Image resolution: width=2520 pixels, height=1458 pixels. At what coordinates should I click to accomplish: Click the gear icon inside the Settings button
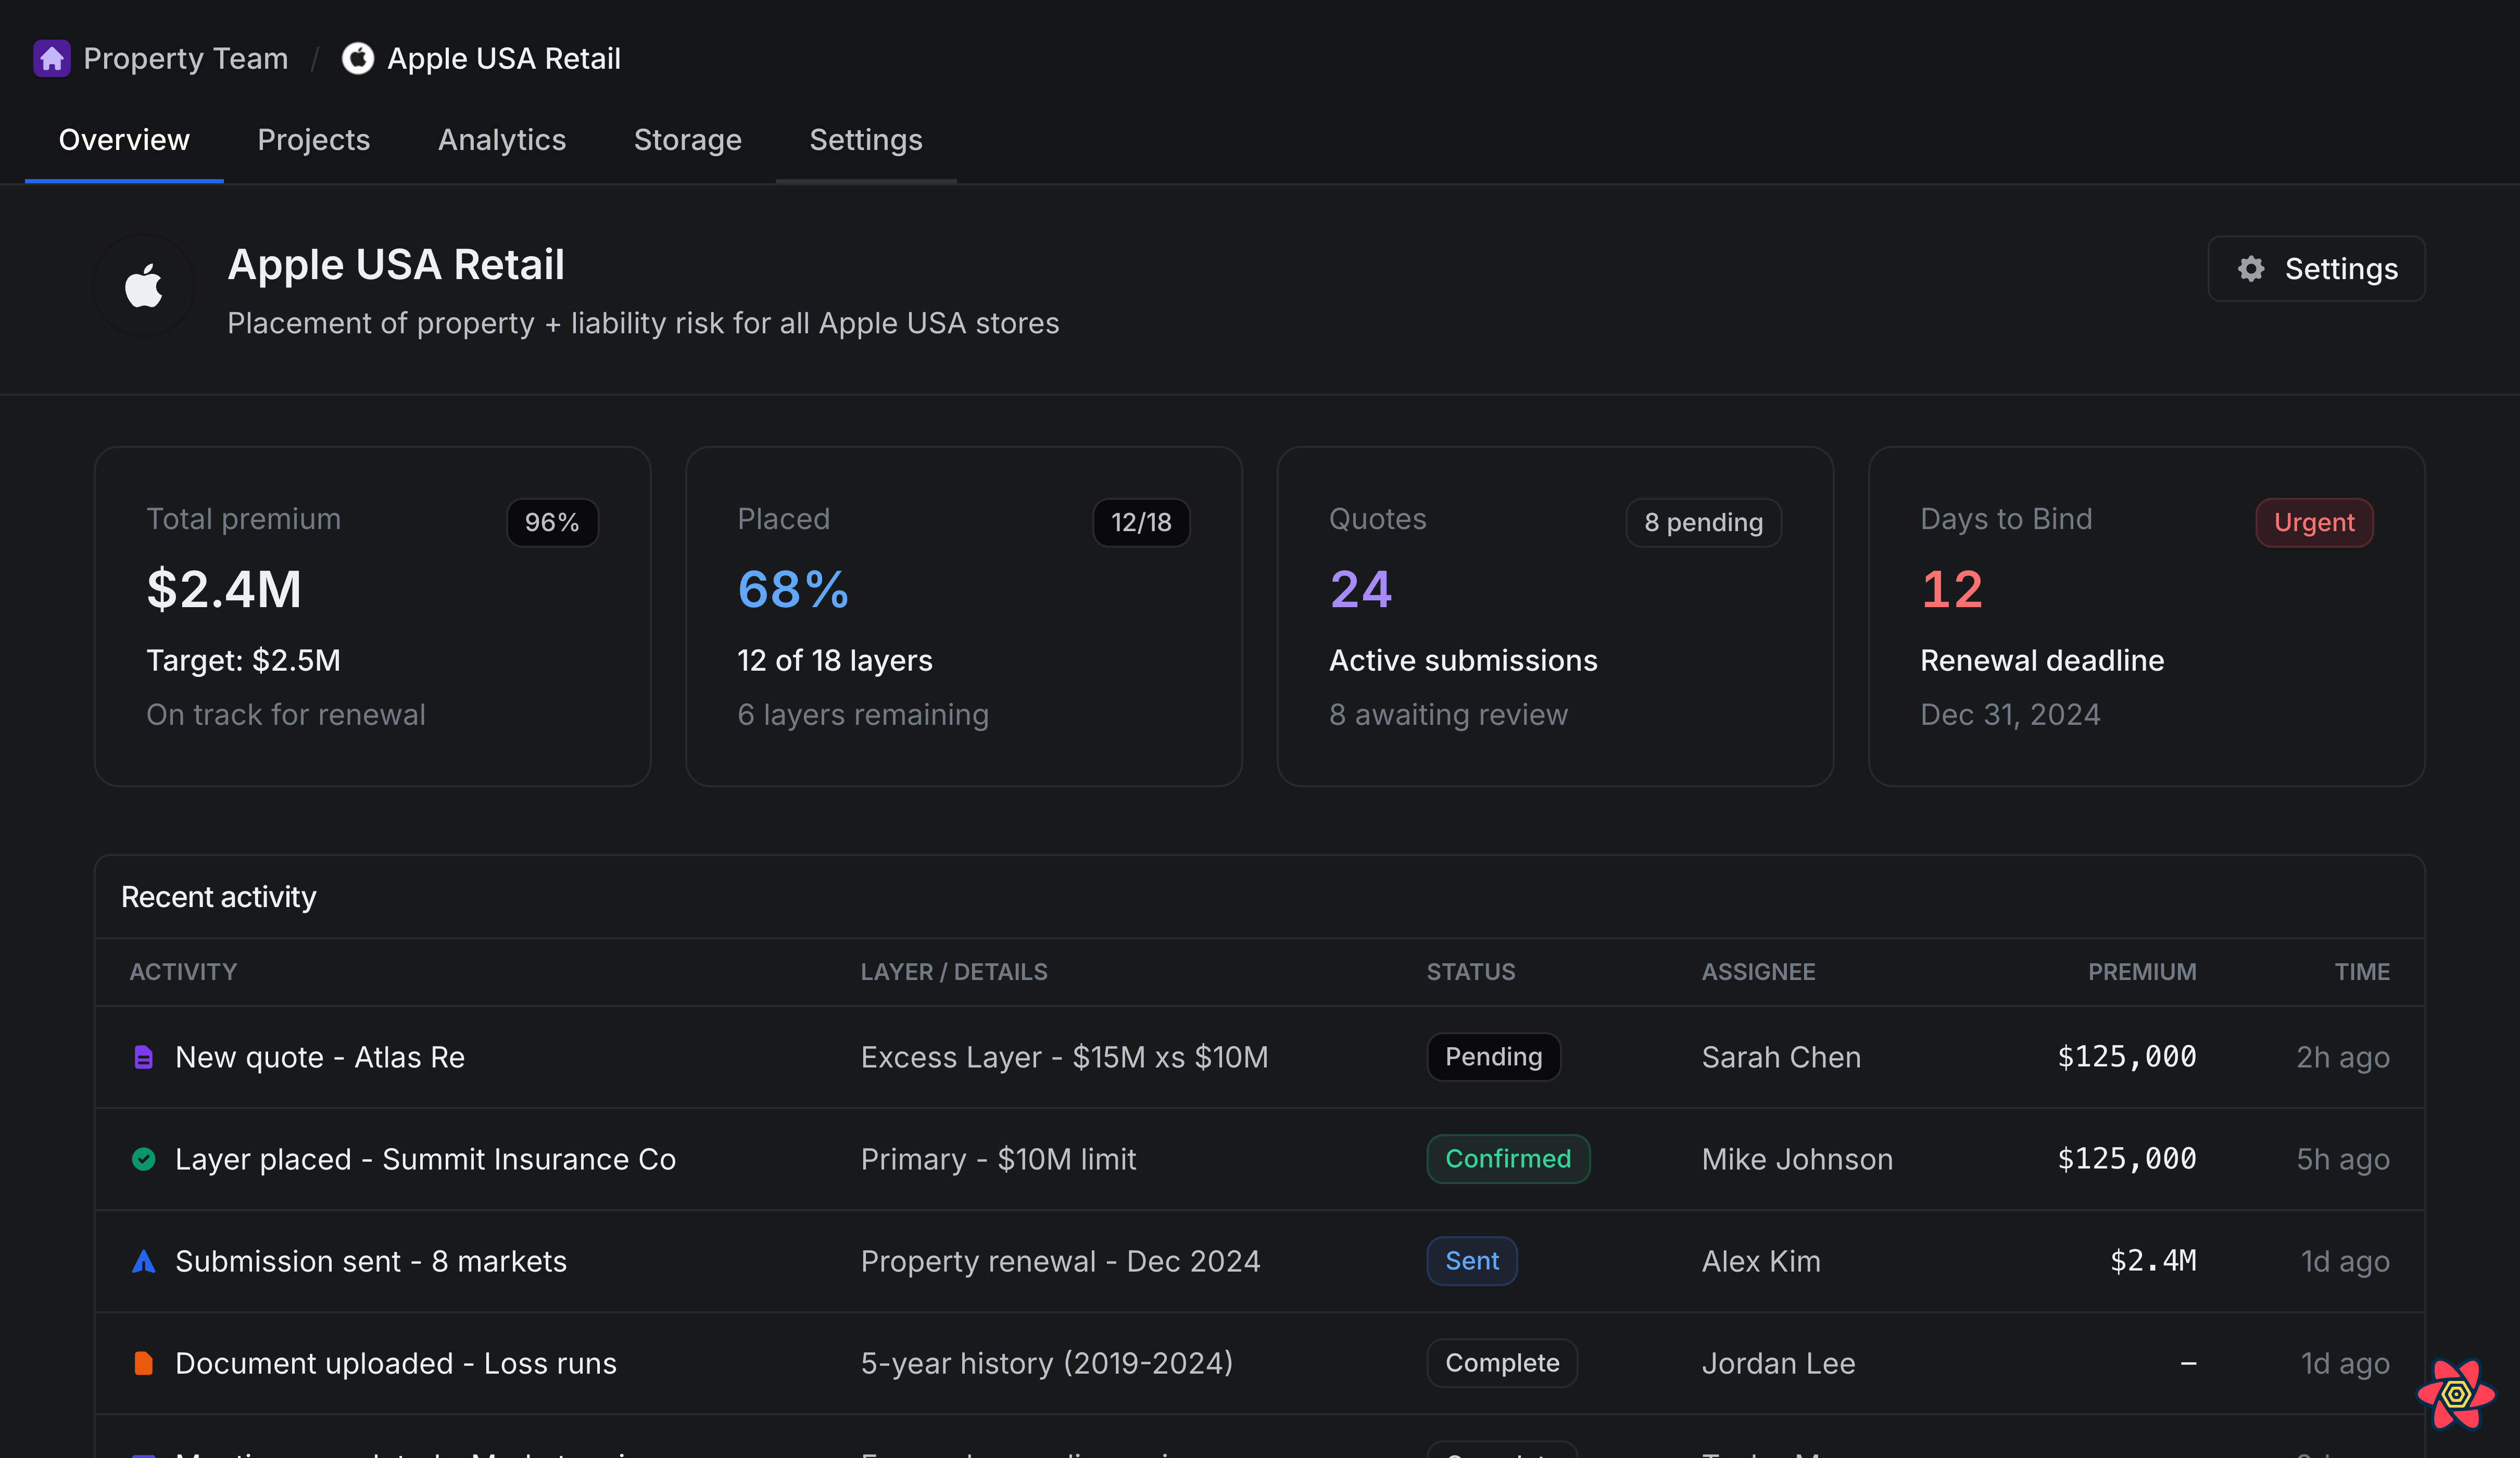coord(2250,268)
